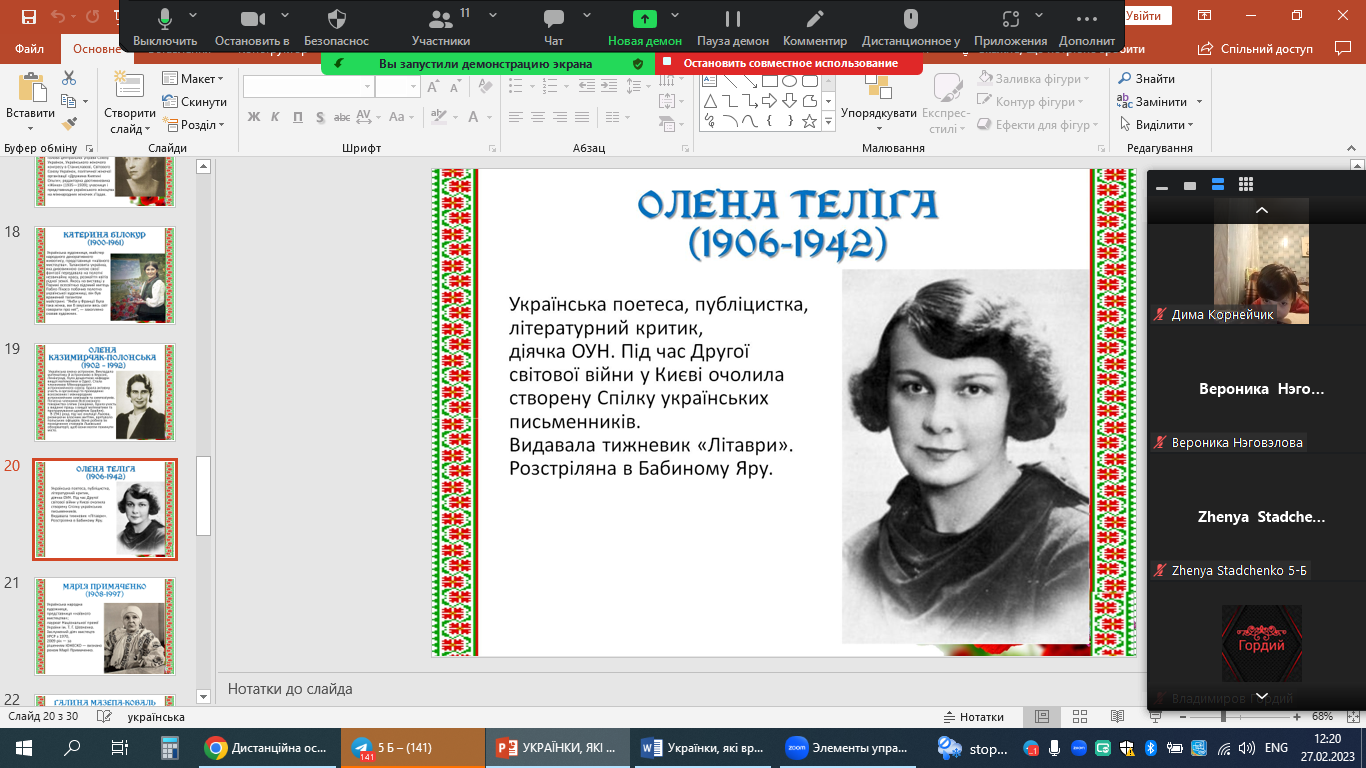Select slide 21 Марія Примаченко thumbnail
1366x768 pixels.
click(x=106, y=626)
